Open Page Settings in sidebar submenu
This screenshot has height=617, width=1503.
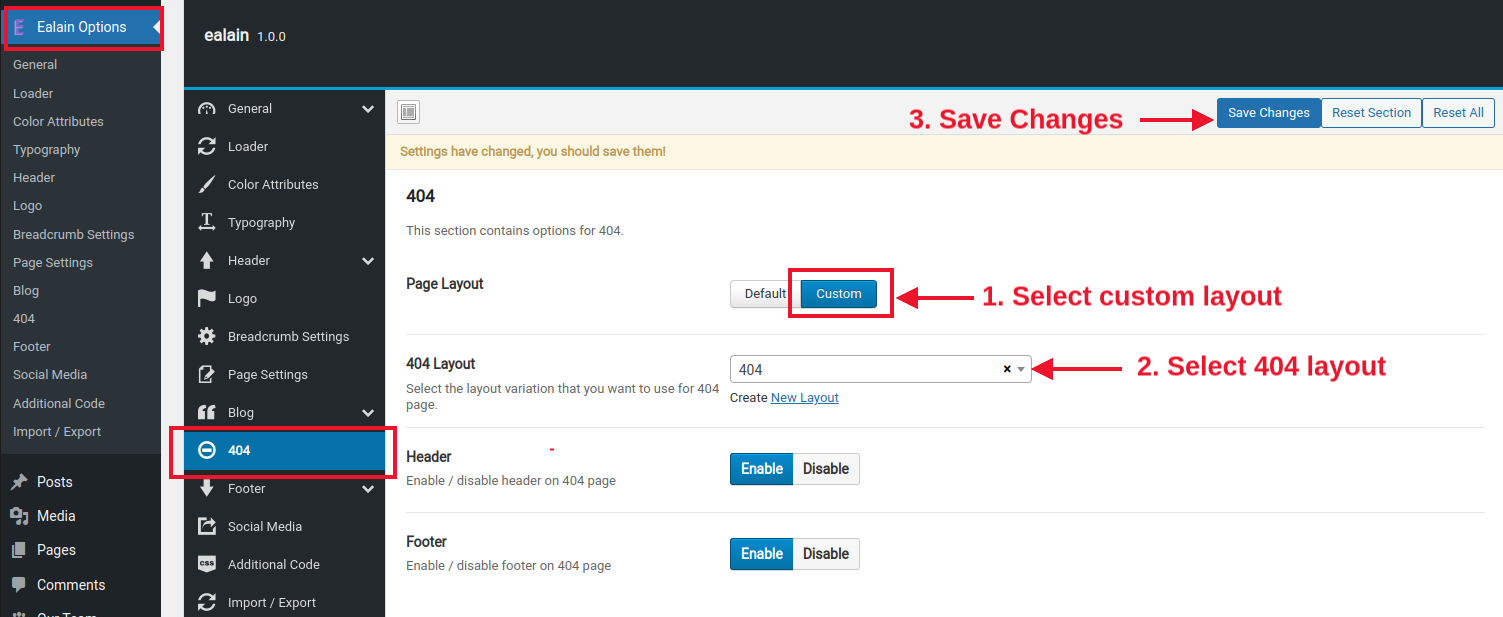coord(53,262)
